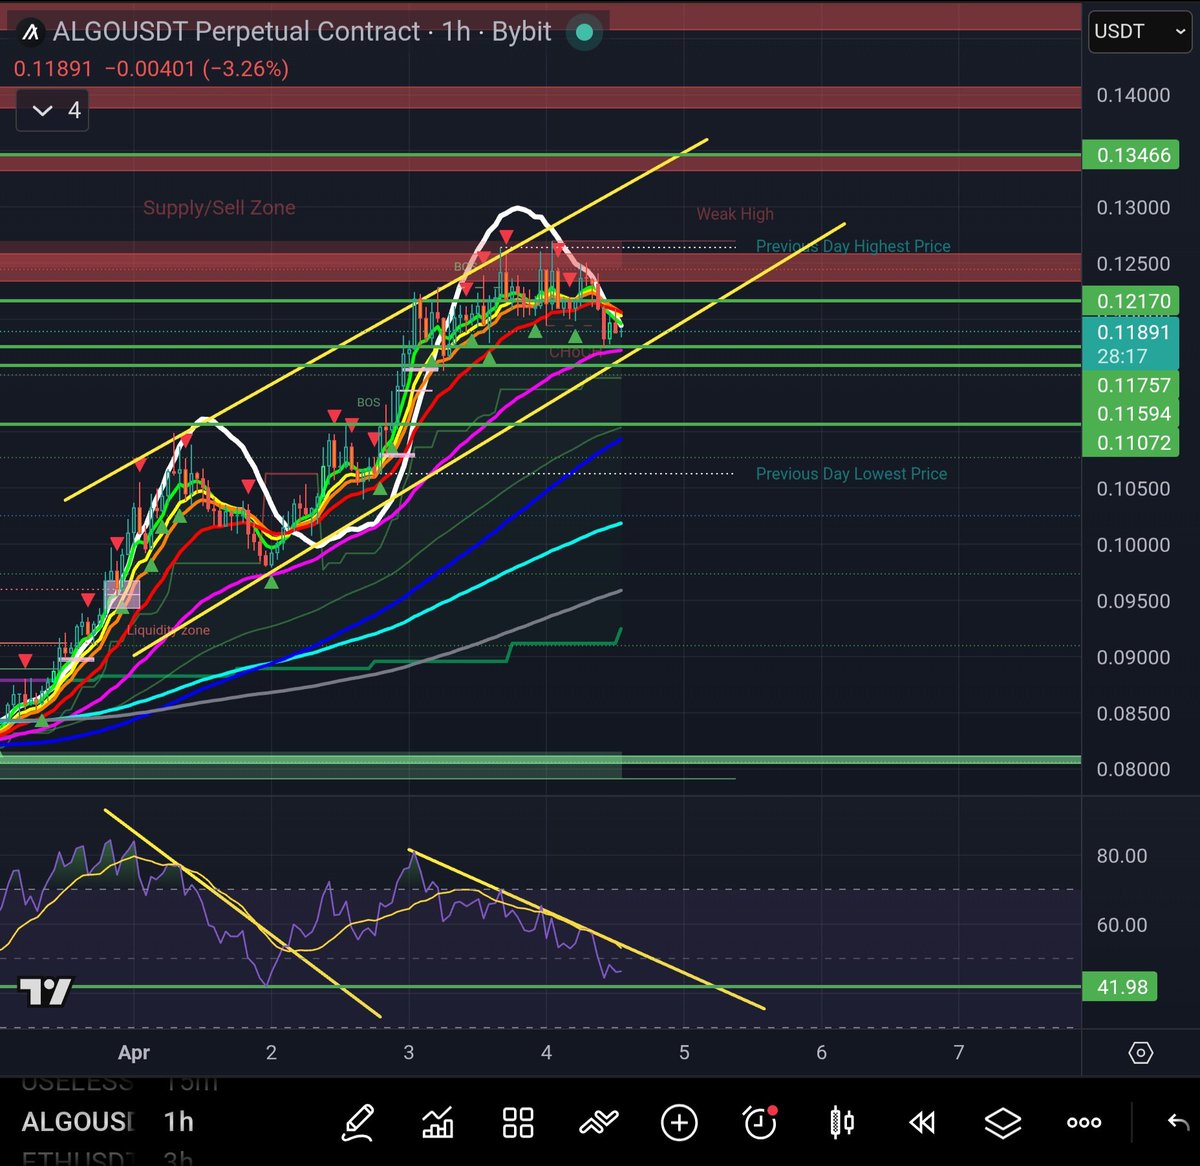Click the 0.12170 price label
1200x1166 pixels.
[x=1132, y=301]
